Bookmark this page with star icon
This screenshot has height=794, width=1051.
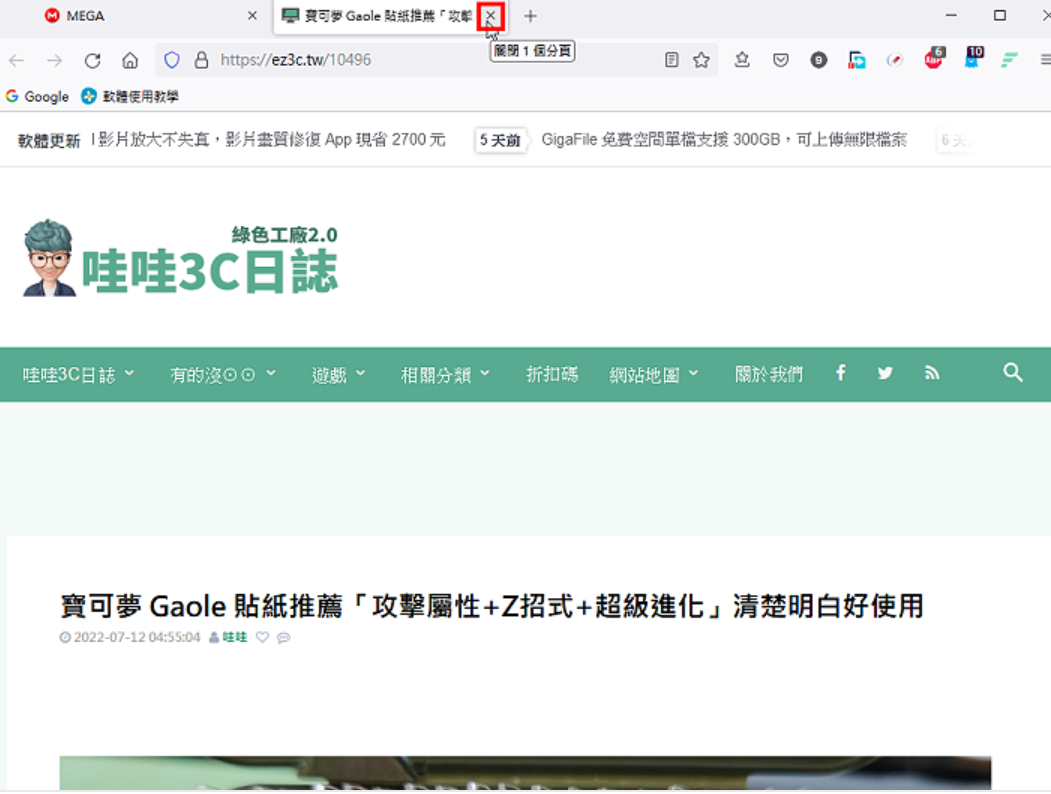pyautogui.click(x=701, y=60)
